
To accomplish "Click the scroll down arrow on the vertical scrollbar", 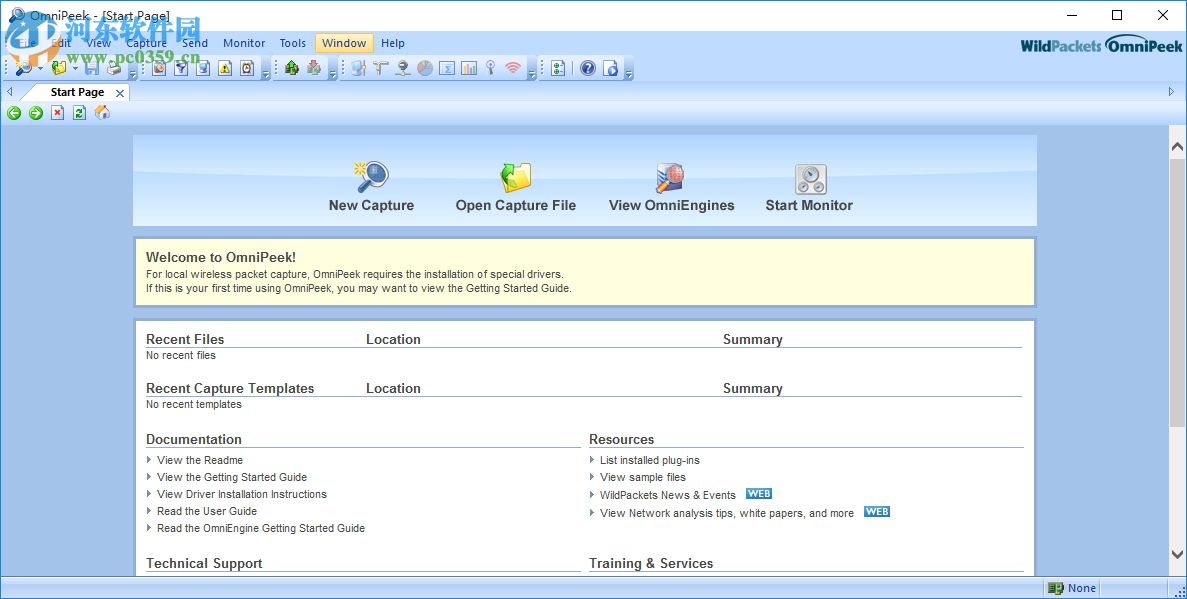I will pos(1177,554).
